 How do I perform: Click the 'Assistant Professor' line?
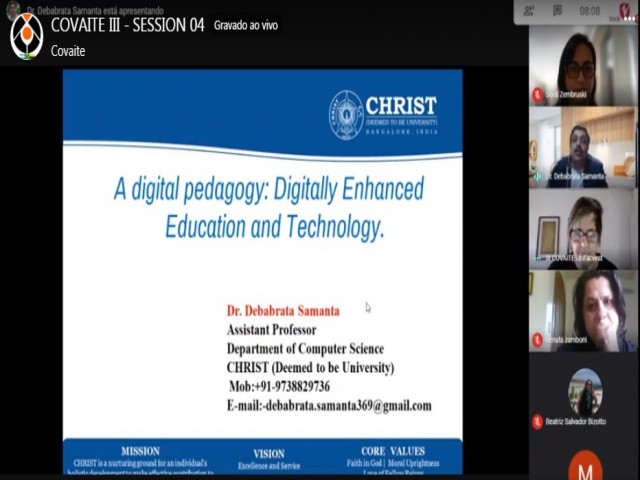[x=271, y=330]
